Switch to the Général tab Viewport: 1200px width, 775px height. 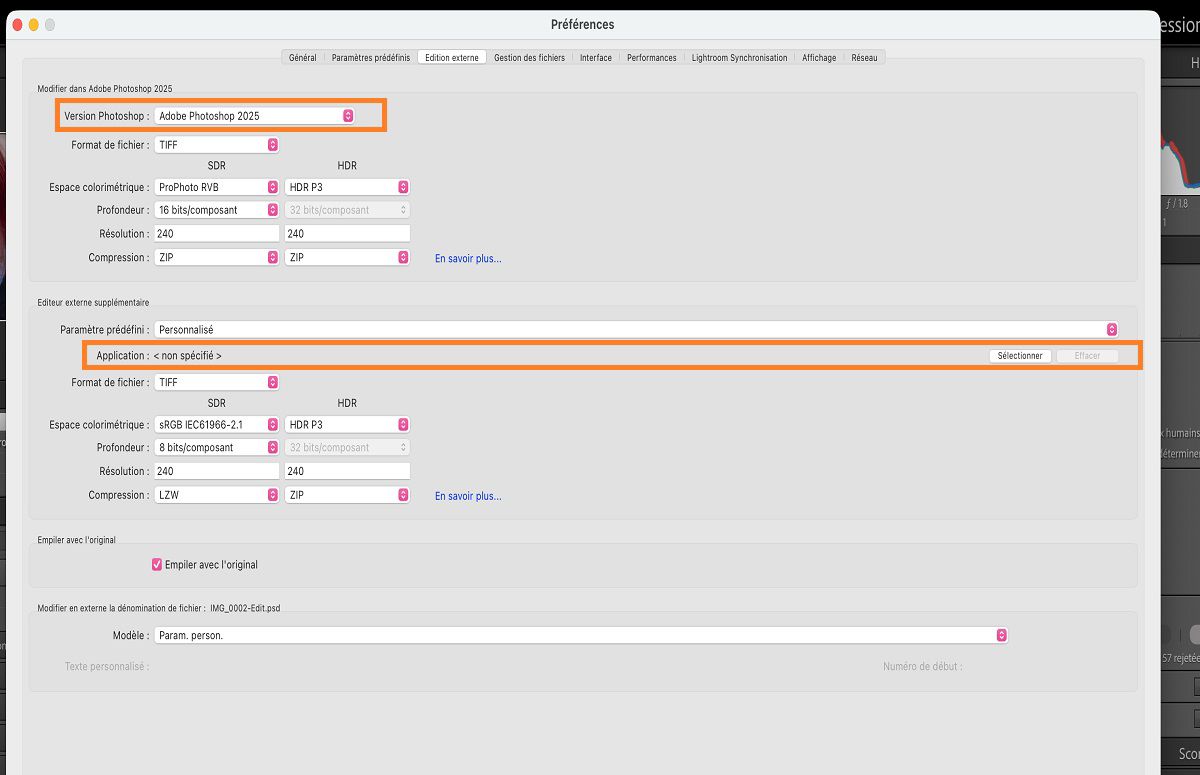(x=302, y=58)
